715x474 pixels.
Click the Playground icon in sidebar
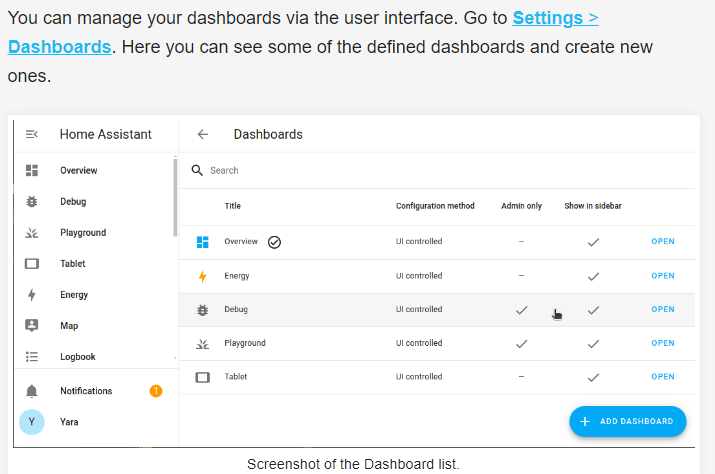pos(31,233)
